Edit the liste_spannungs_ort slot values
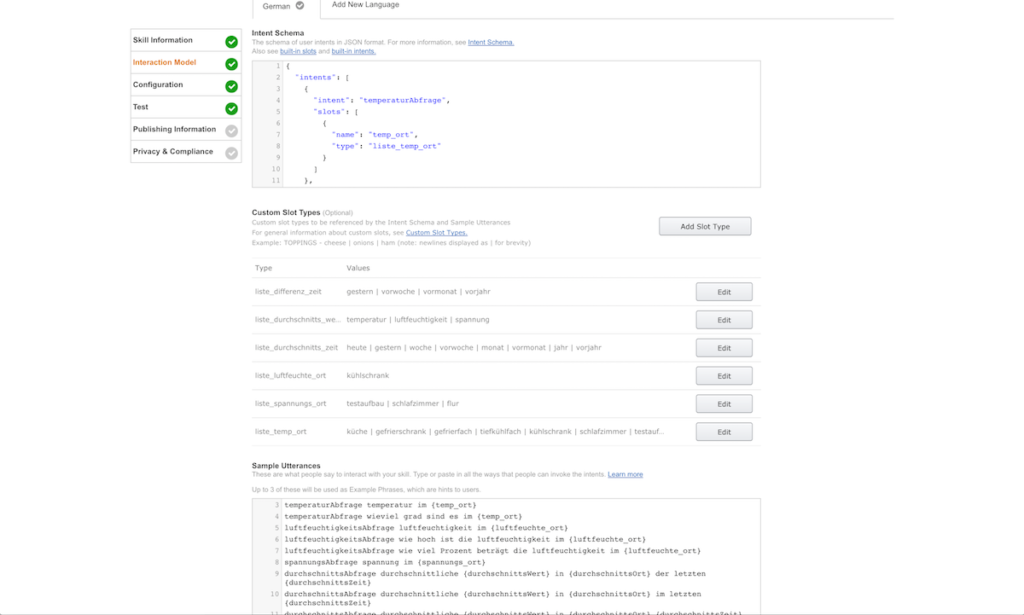 (723, 403)
